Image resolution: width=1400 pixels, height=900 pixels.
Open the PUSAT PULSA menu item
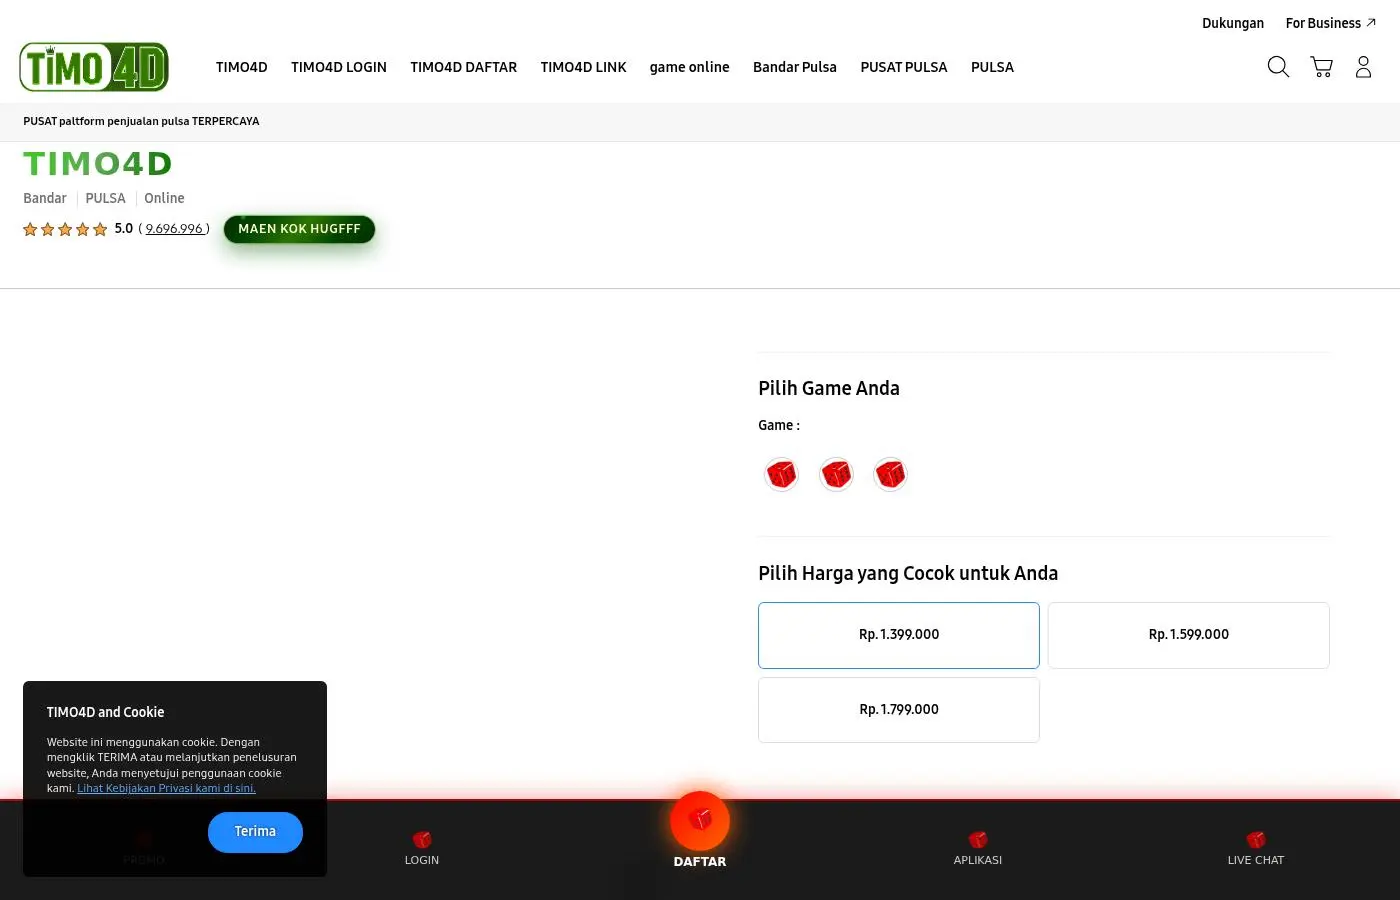[x=904, y=67]
